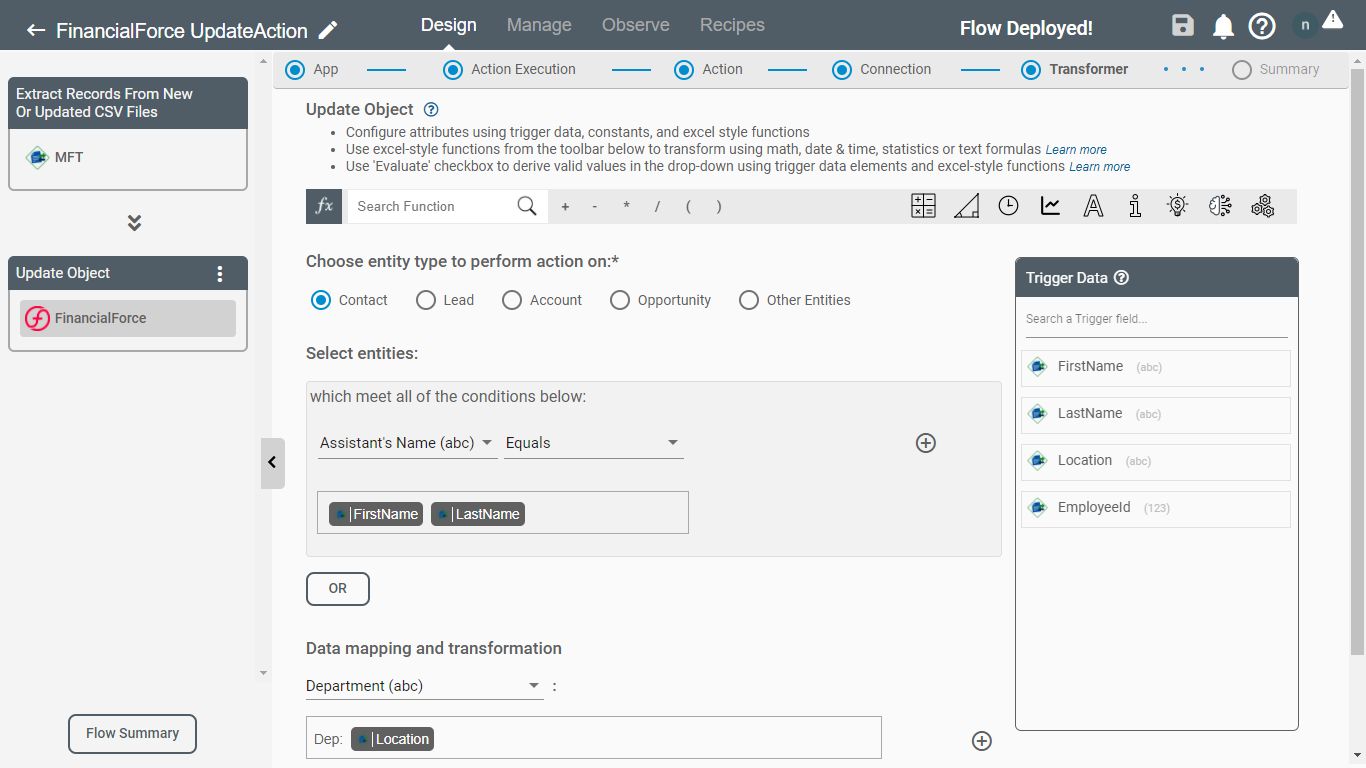The image size is (1366, 768).
Task: Click the warning triangle alert icon
Action: 1332,19
